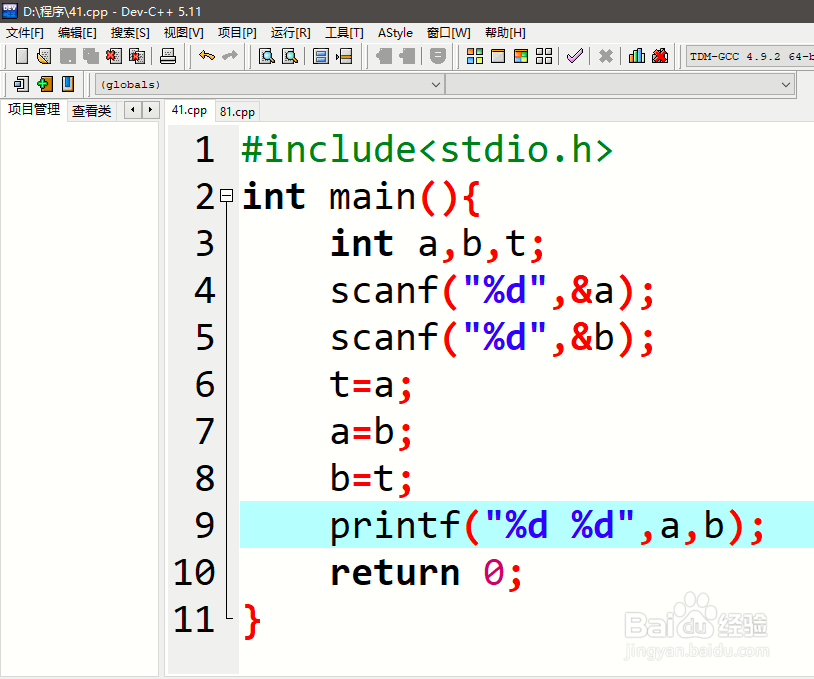The image size is (814, 679).
Task: Open the 窗口[W] menu
Action: tap(449, 33)
